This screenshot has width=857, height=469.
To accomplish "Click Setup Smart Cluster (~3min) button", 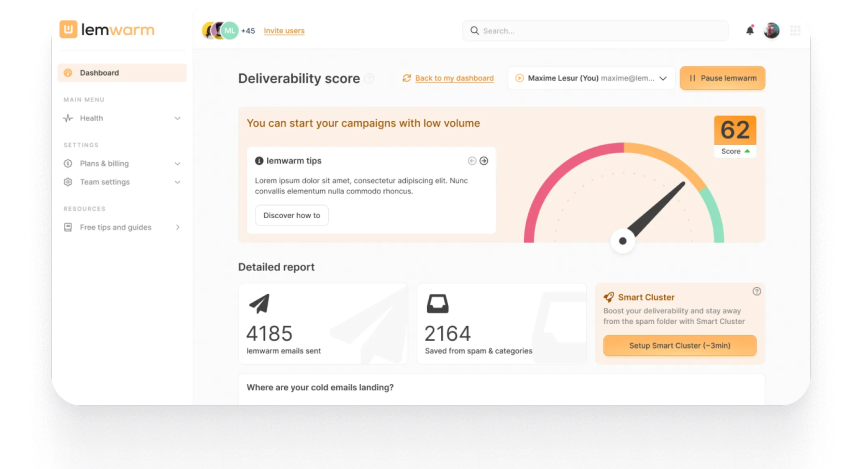I will pos(679,345).
